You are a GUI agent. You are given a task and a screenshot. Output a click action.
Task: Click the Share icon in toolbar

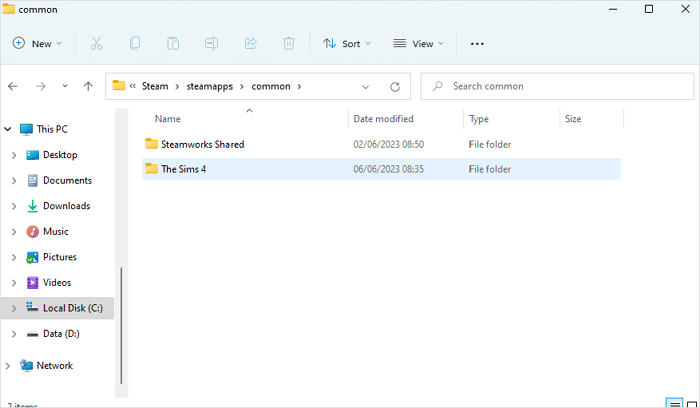pos(250,44)
